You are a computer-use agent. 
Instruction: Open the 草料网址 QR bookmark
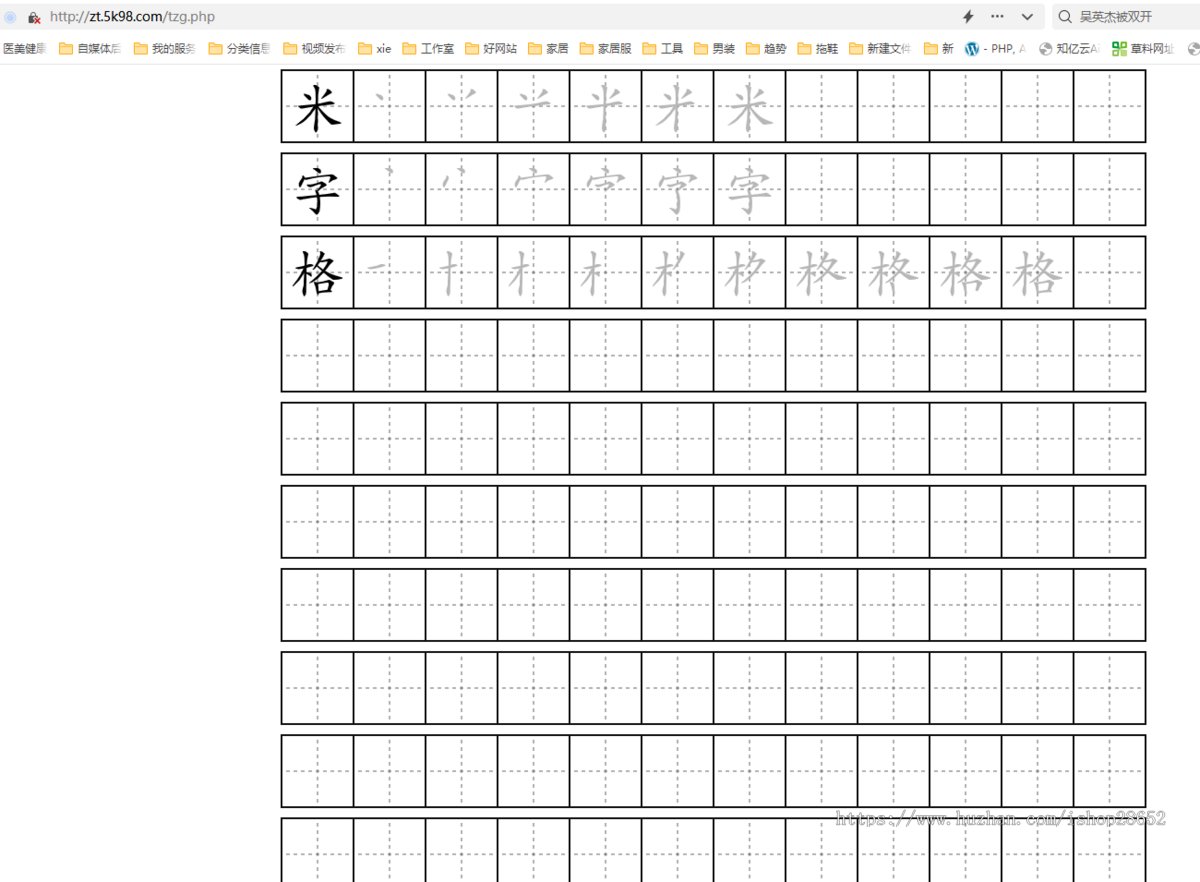click(x=1143, y=48)
